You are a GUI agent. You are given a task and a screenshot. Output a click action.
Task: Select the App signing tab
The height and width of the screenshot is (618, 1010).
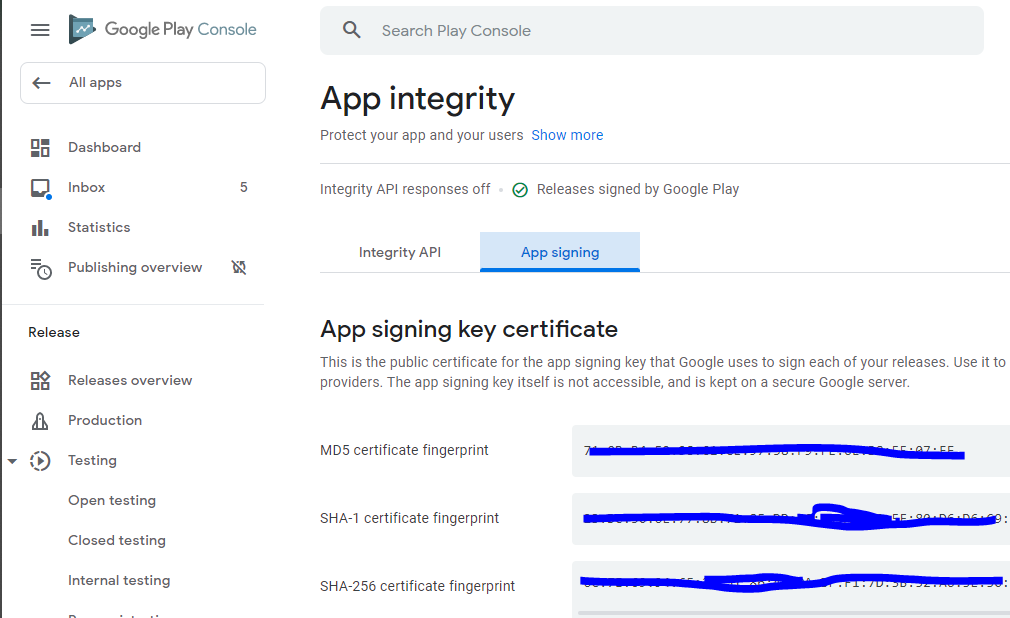(x=560, y=252)
